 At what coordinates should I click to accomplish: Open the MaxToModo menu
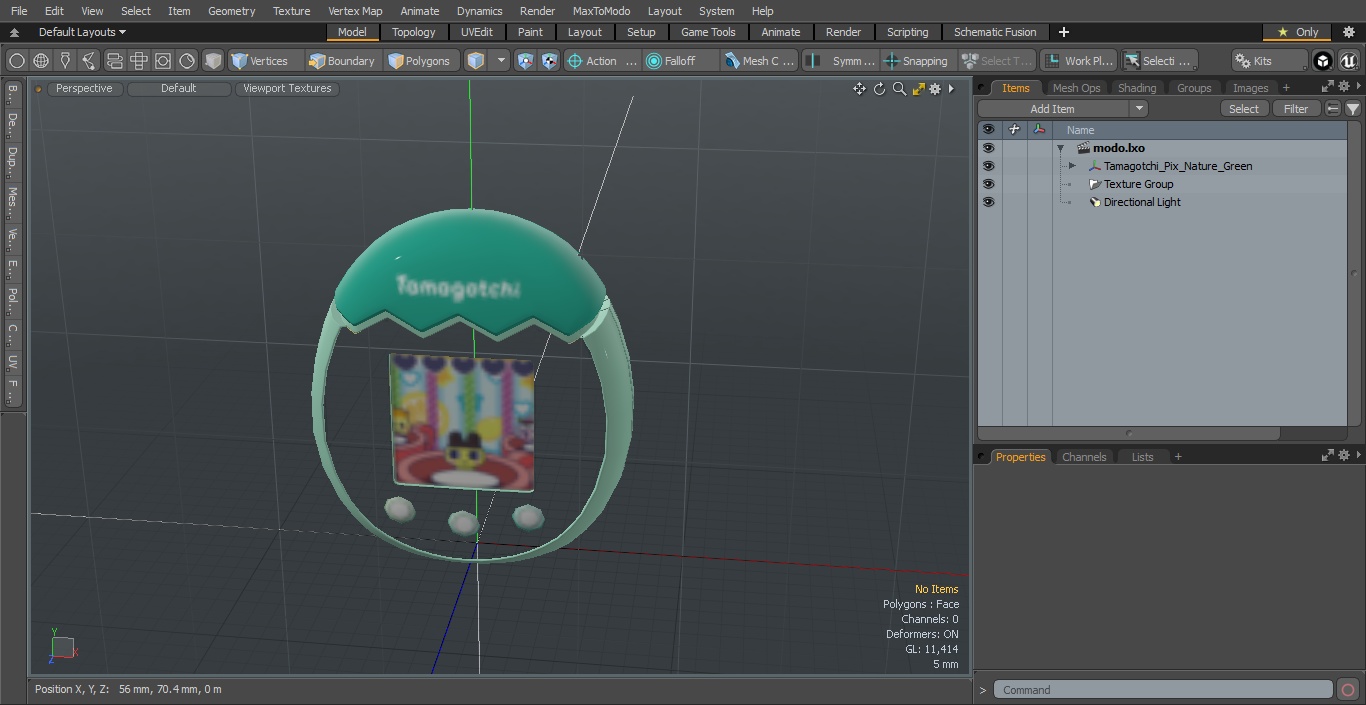[x=601, y=11]
